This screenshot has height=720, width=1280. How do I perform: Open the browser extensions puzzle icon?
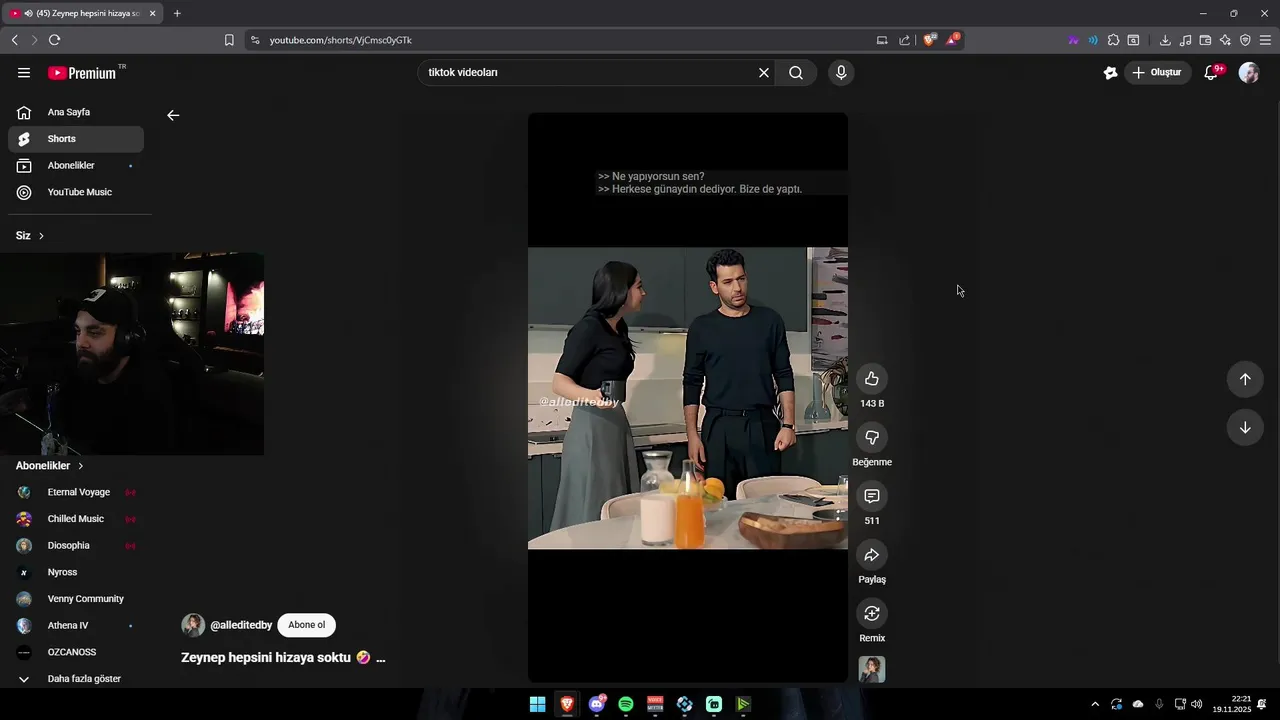[x=1113, y=40]
